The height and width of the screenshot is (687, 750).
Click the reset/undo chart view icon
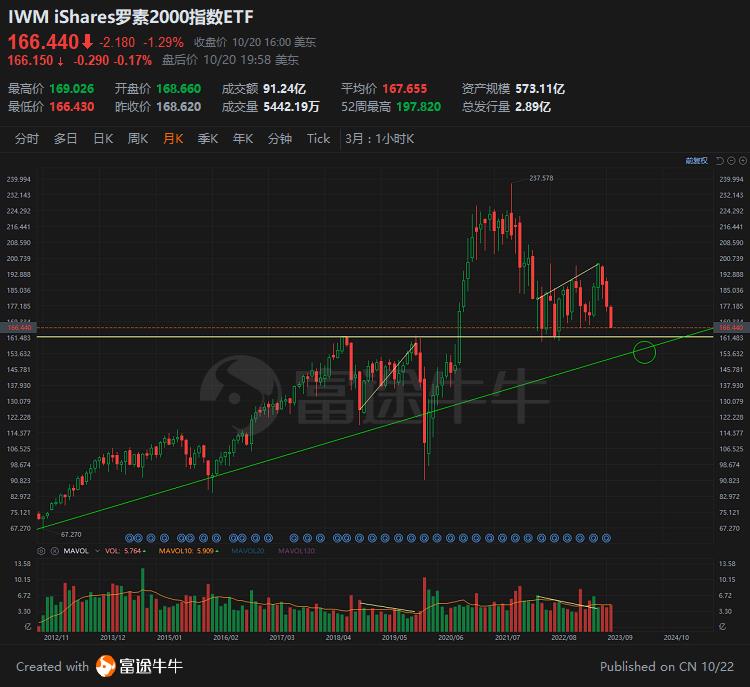(719, 161)
